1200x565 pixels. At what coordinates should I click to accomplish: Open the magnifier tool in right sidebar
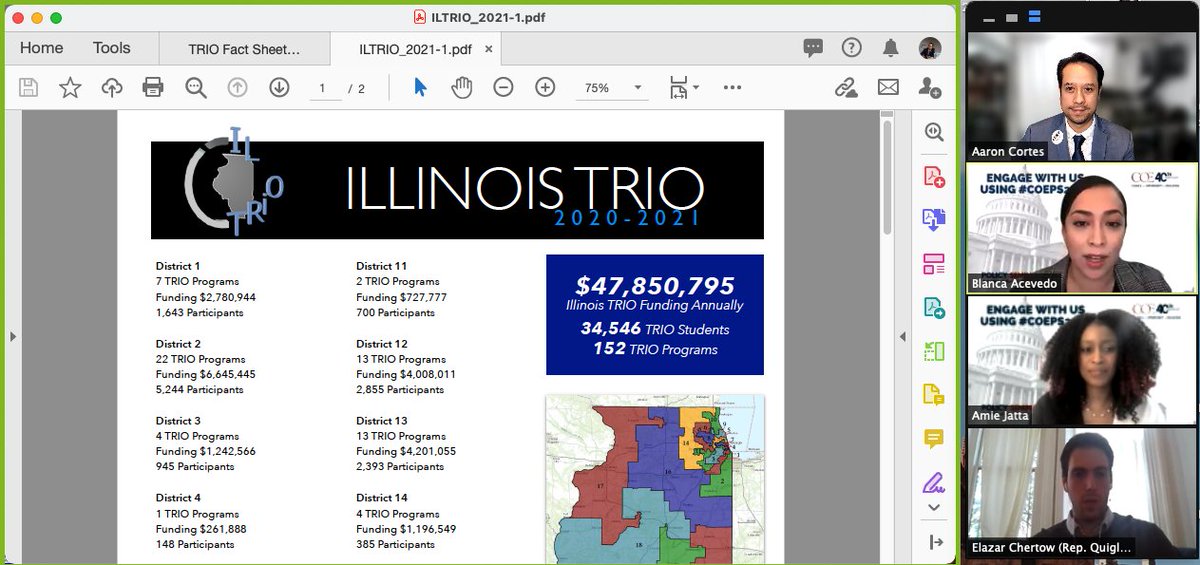click(934, 132)
